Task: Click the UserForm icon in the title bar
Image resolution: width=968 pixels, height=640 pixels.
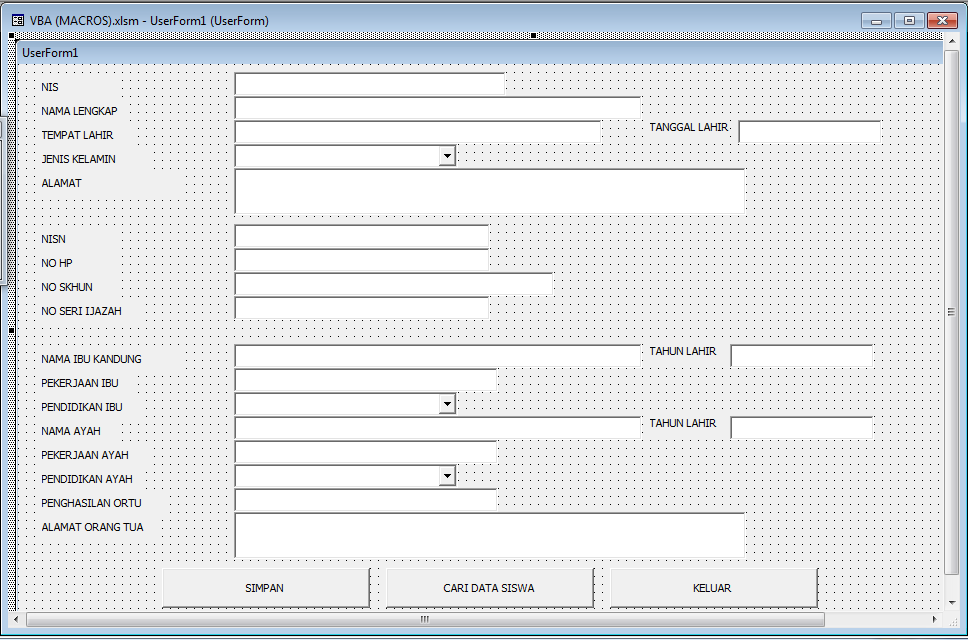Action: [x=17, y=19]
